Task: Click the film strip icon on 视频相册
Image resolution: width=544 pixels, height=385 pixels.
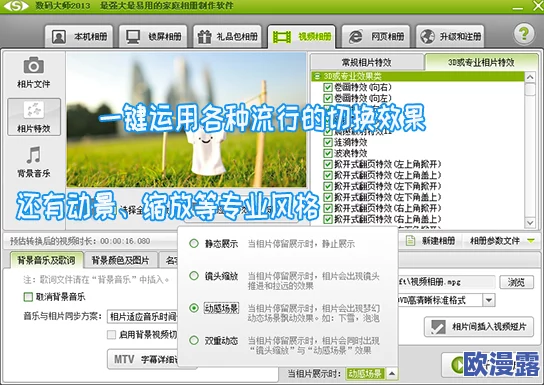Action: [x=282, y=37]
